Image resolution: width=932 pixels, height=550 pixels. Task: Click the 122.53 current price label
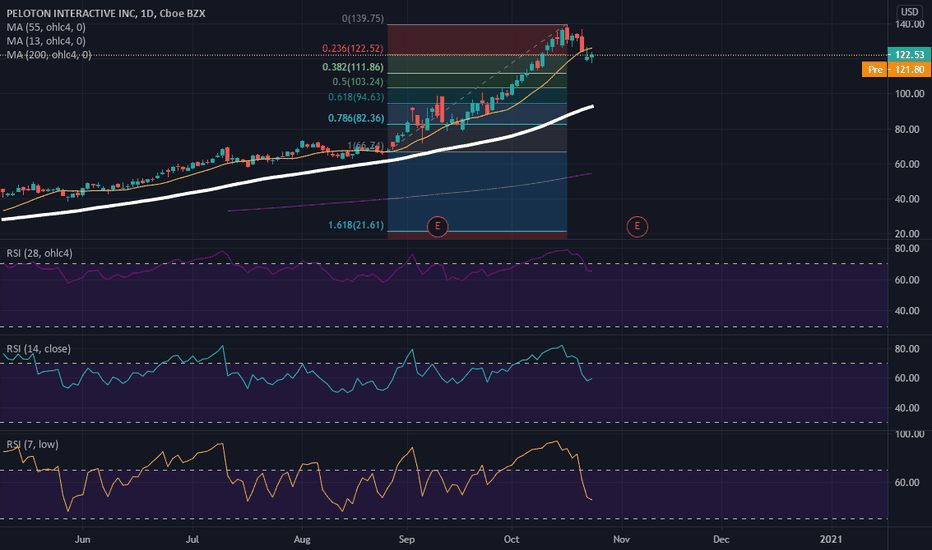pyautogui.click(x=909, y=55)
